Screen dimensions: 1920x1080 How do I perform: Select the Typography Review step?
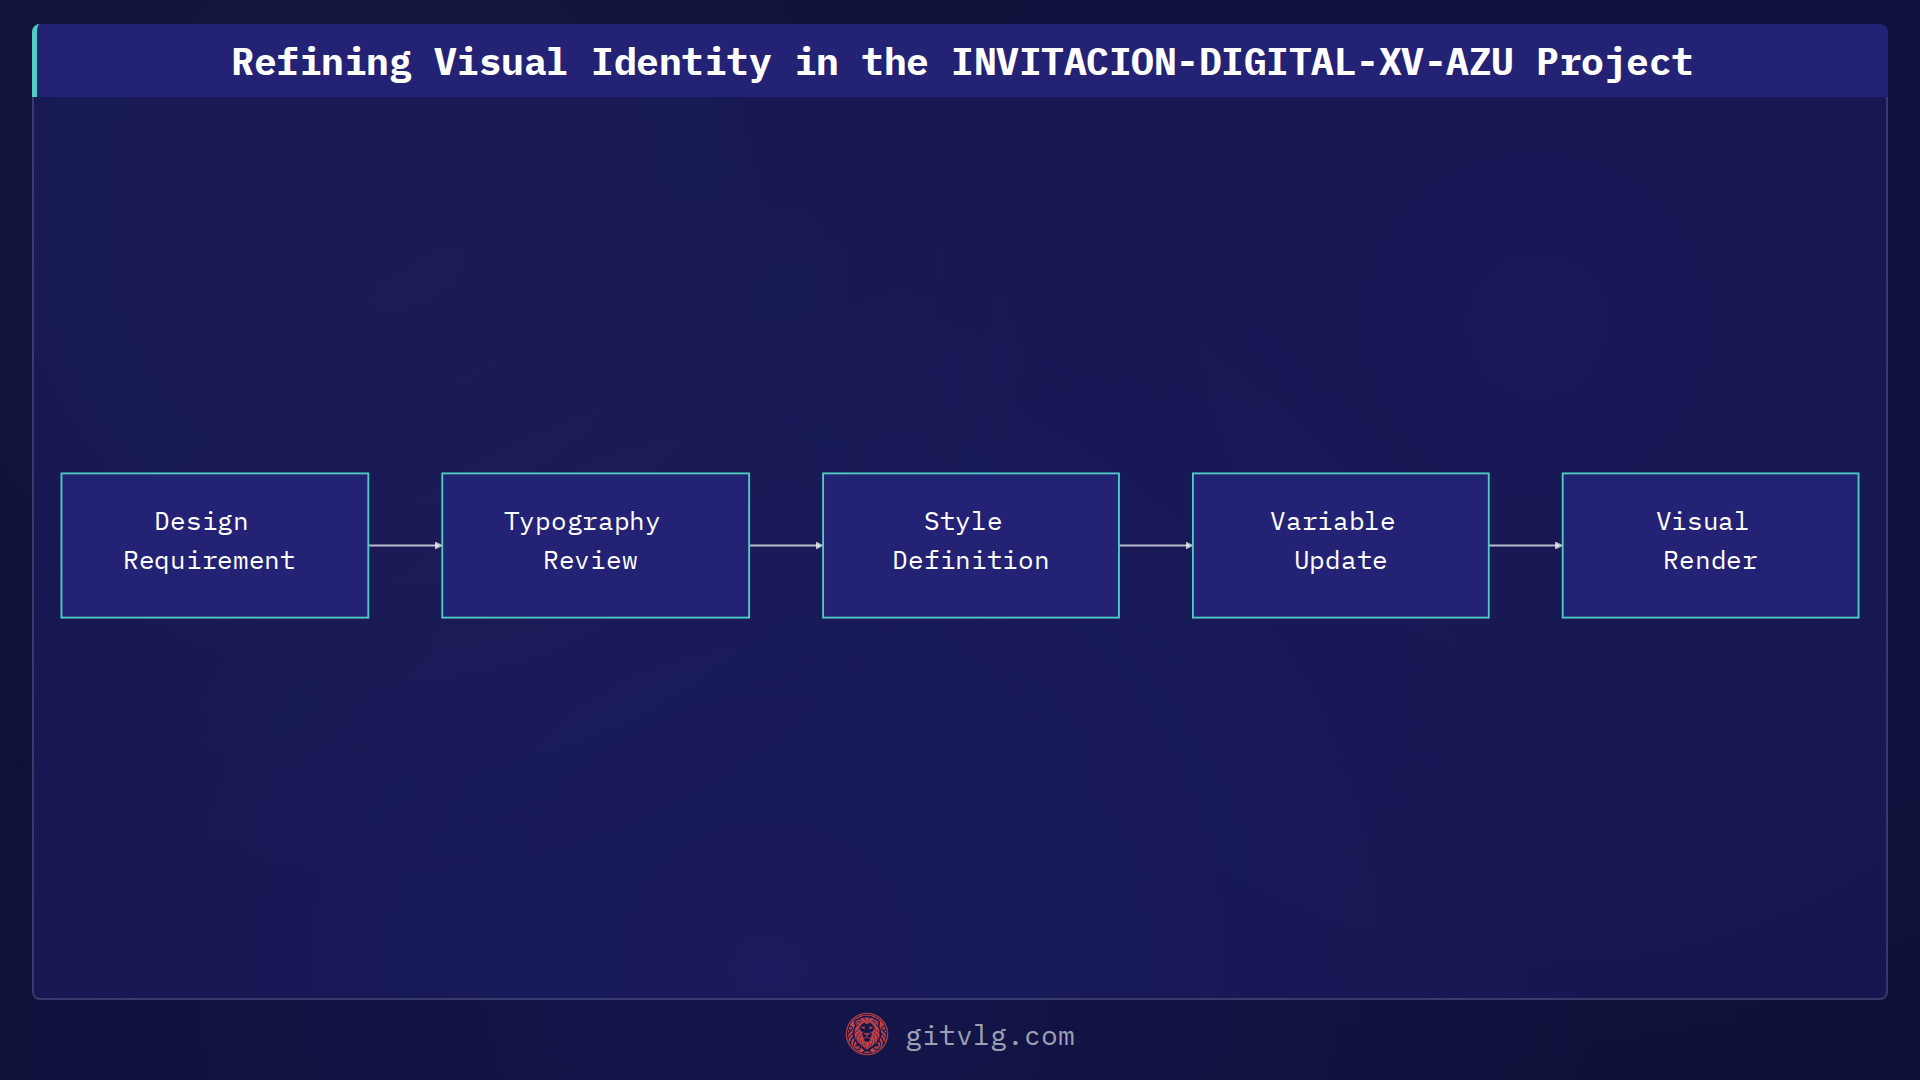(595, 545)
